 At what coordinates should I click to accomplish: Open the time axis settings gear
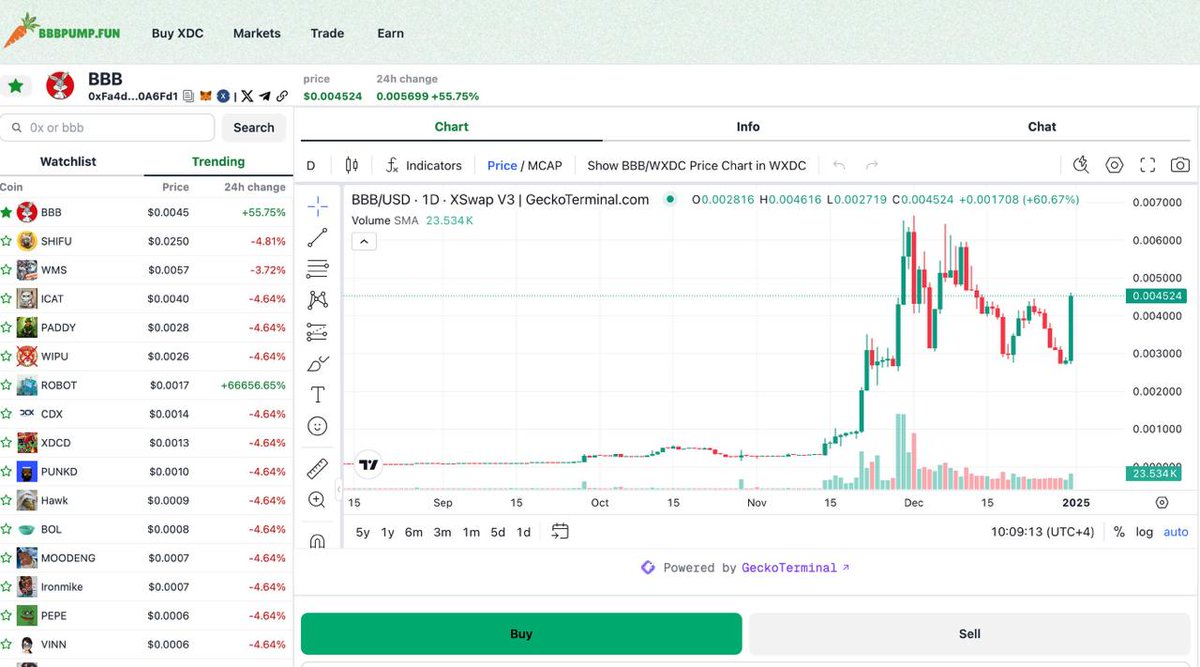pyautogui.click(x=1162, y=503)
